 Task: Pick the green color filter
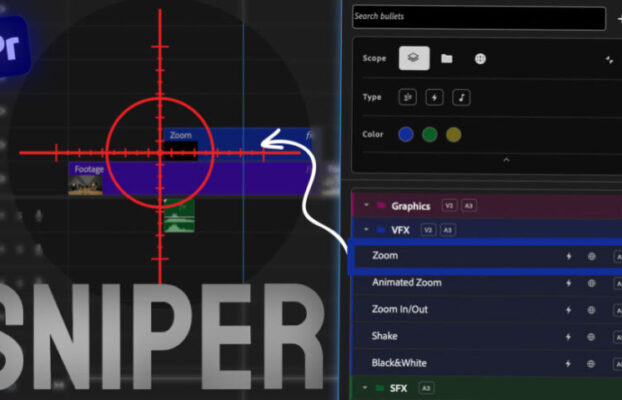tap(430, 134)
